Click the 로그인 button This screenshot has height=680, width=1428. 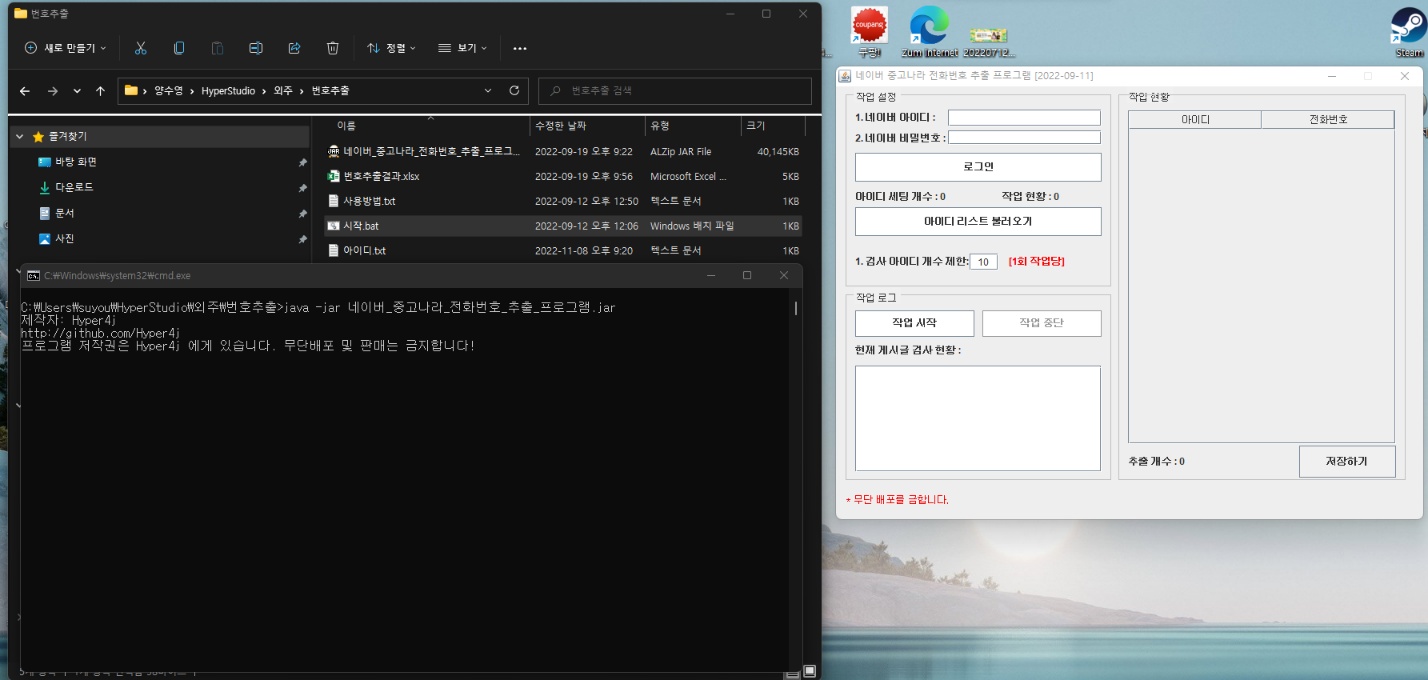[978, 167]
